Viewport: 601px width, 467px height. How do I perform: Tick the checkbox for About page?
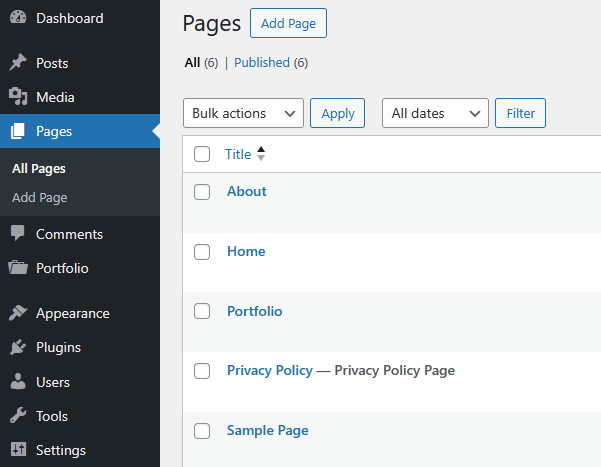pyautogui.click(x=202, y=192)
